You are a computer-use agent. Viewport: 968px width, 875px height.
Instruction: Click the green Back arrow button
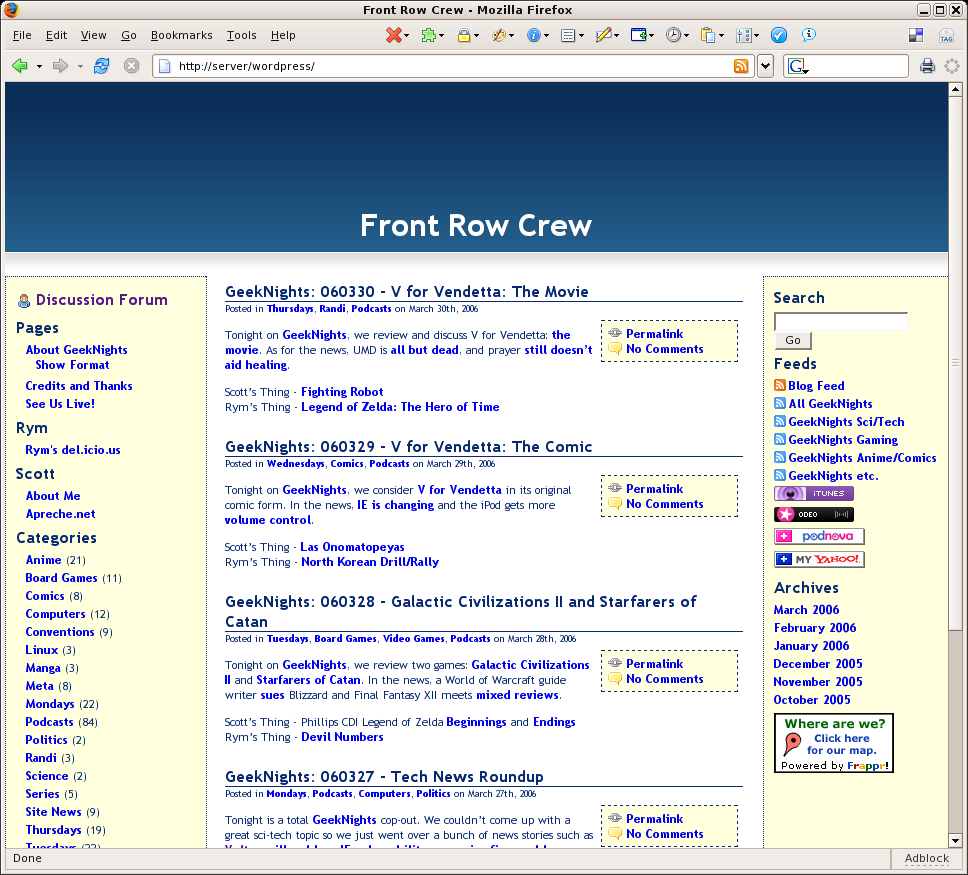point(20,65)
